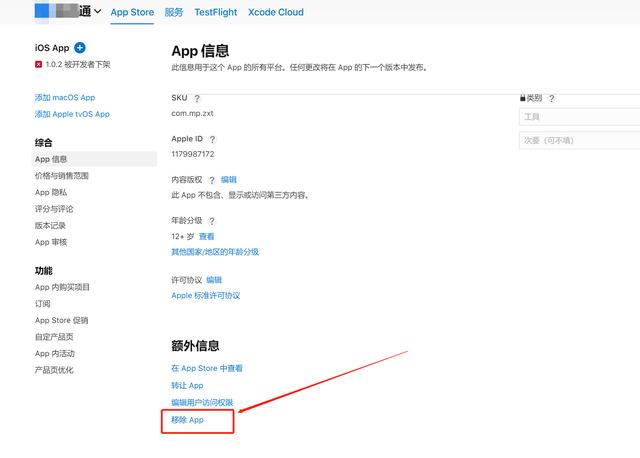Click the help icon next to SKU

click(197, 98)
